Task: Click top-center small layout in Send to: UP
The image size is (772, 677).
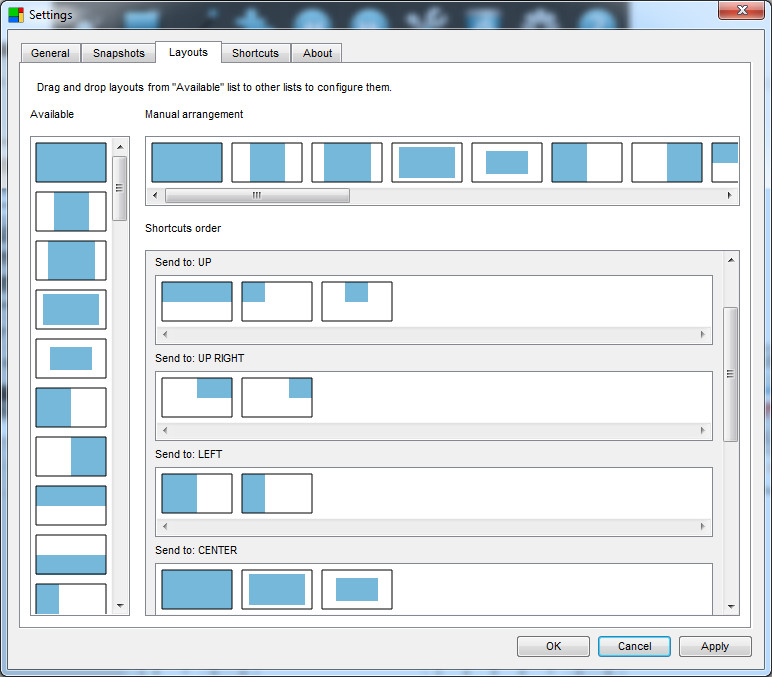Action: click(357, 301)
